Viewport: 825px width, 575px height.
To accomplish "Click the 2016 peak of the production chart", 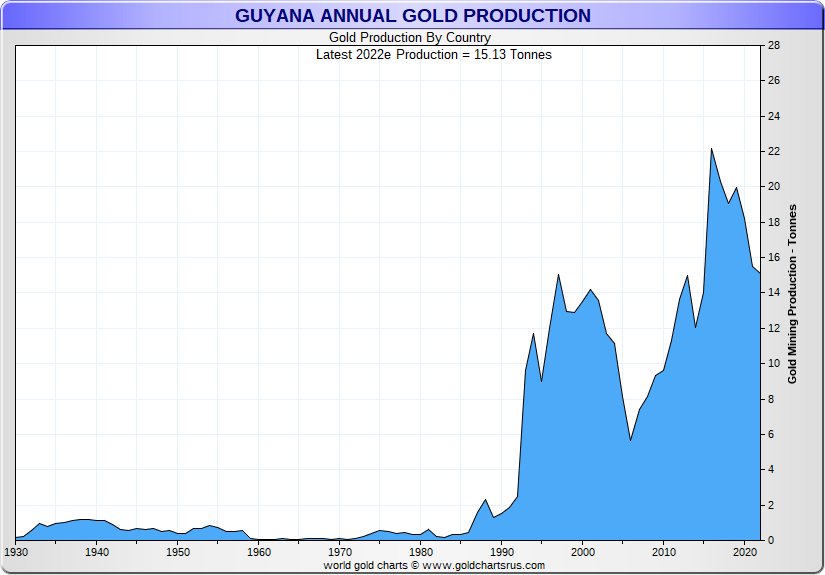I will [711, 149].
